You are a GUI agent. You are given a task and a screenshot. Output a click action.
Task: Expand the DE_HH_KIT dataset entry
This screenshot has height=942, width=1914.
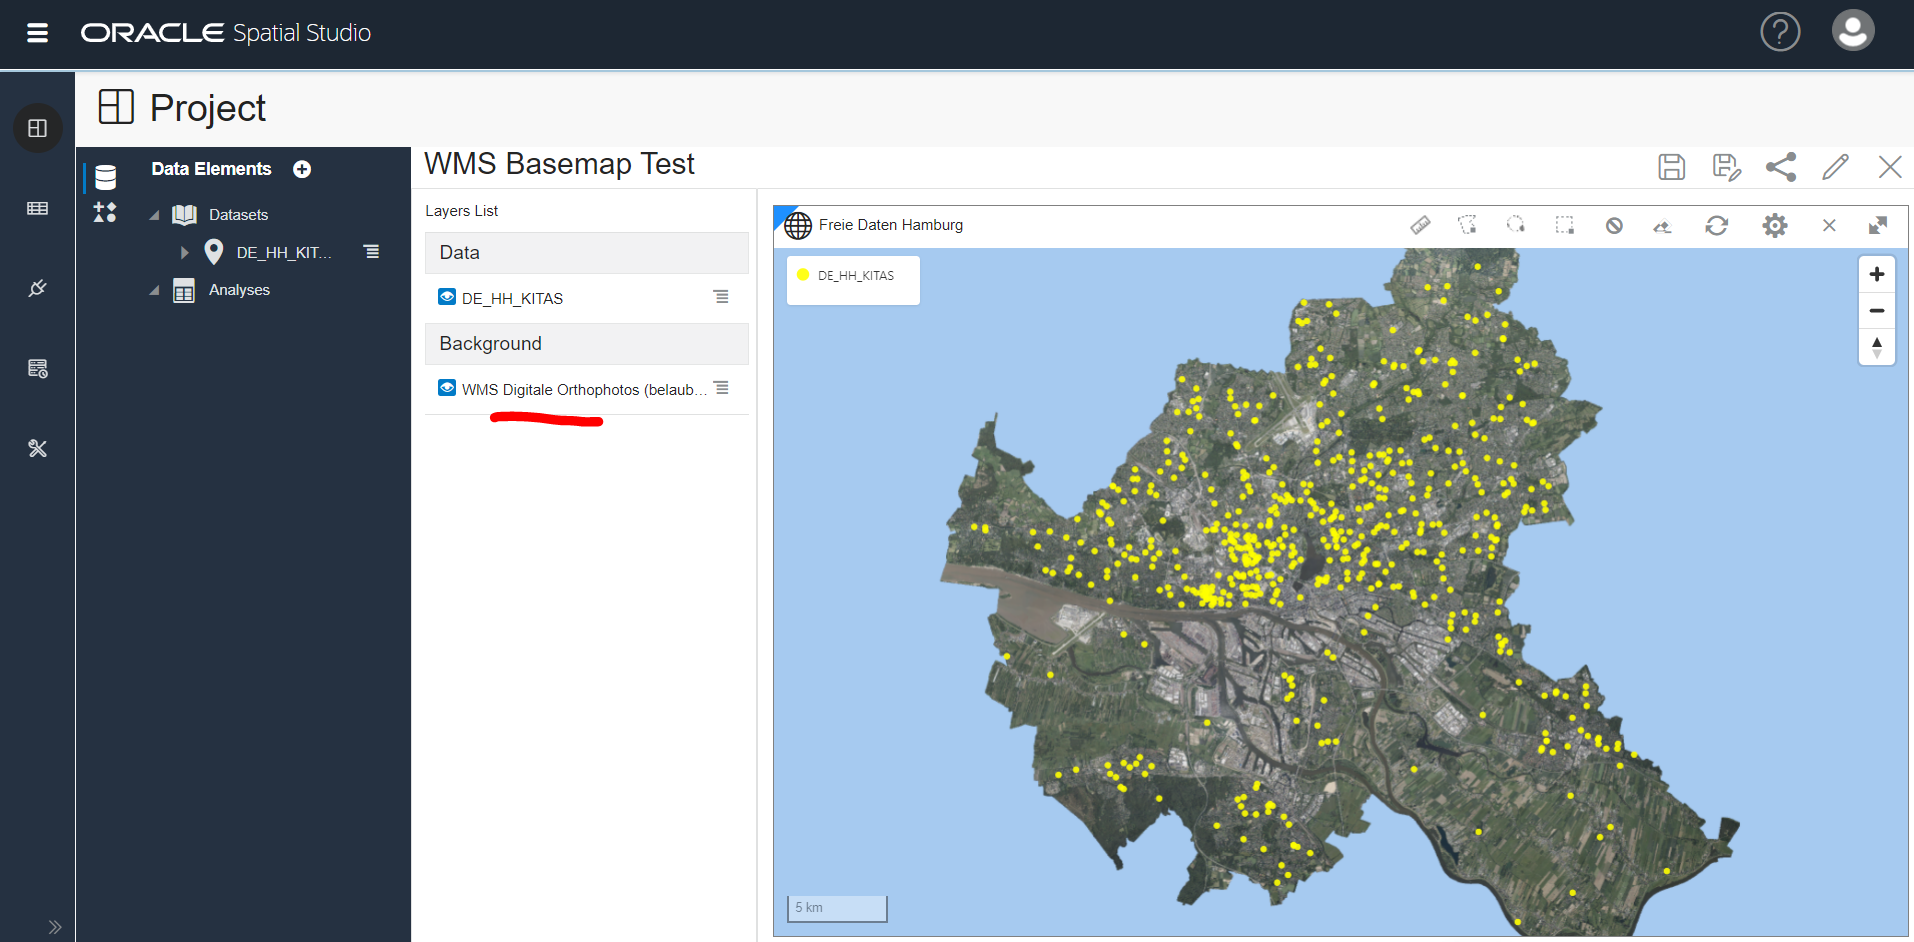184,252
